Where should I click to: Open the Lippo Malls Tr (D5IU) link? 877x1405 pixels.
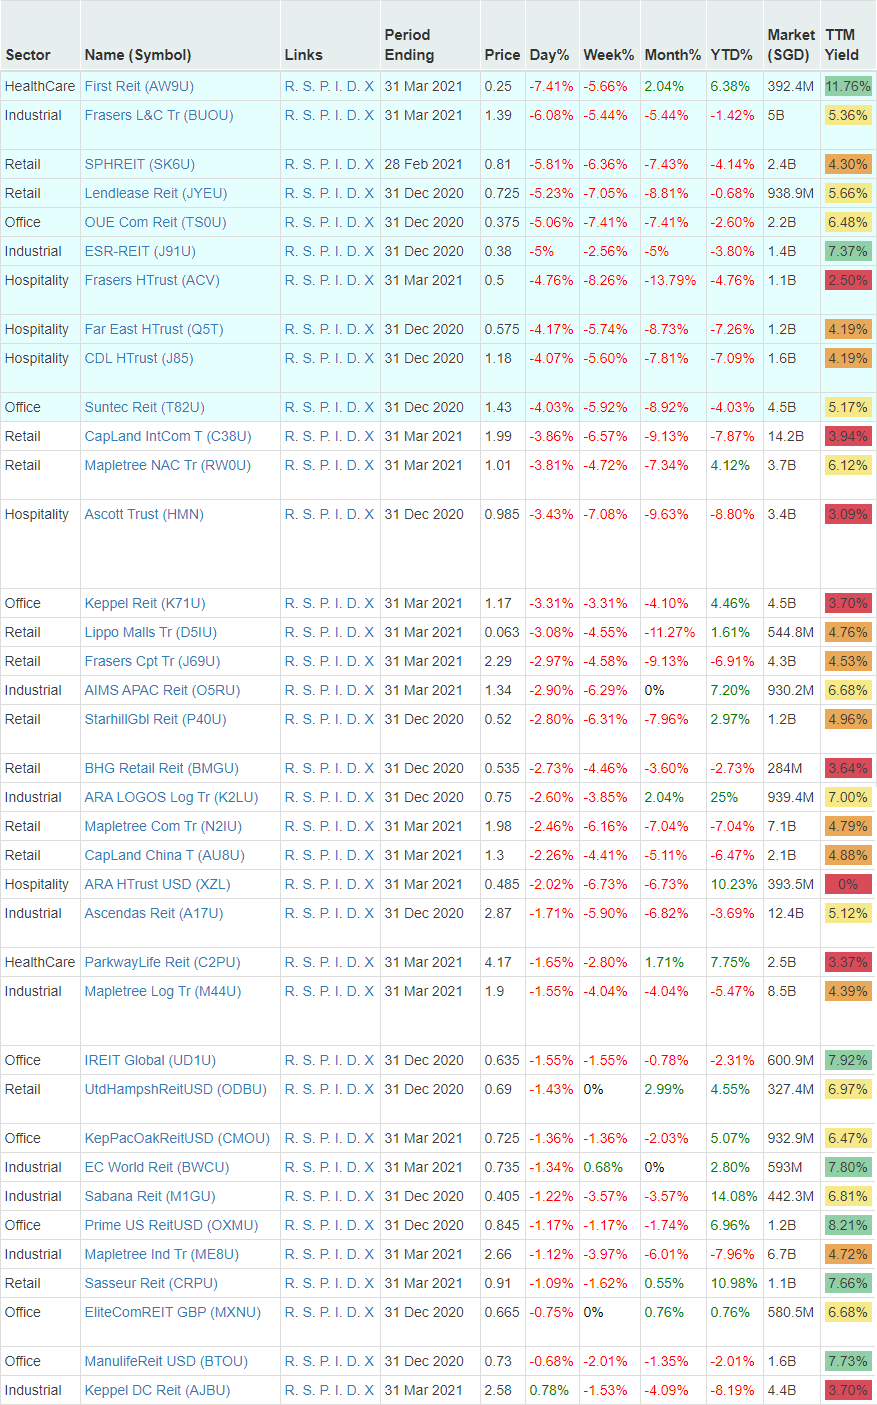[x=151, y=632]
